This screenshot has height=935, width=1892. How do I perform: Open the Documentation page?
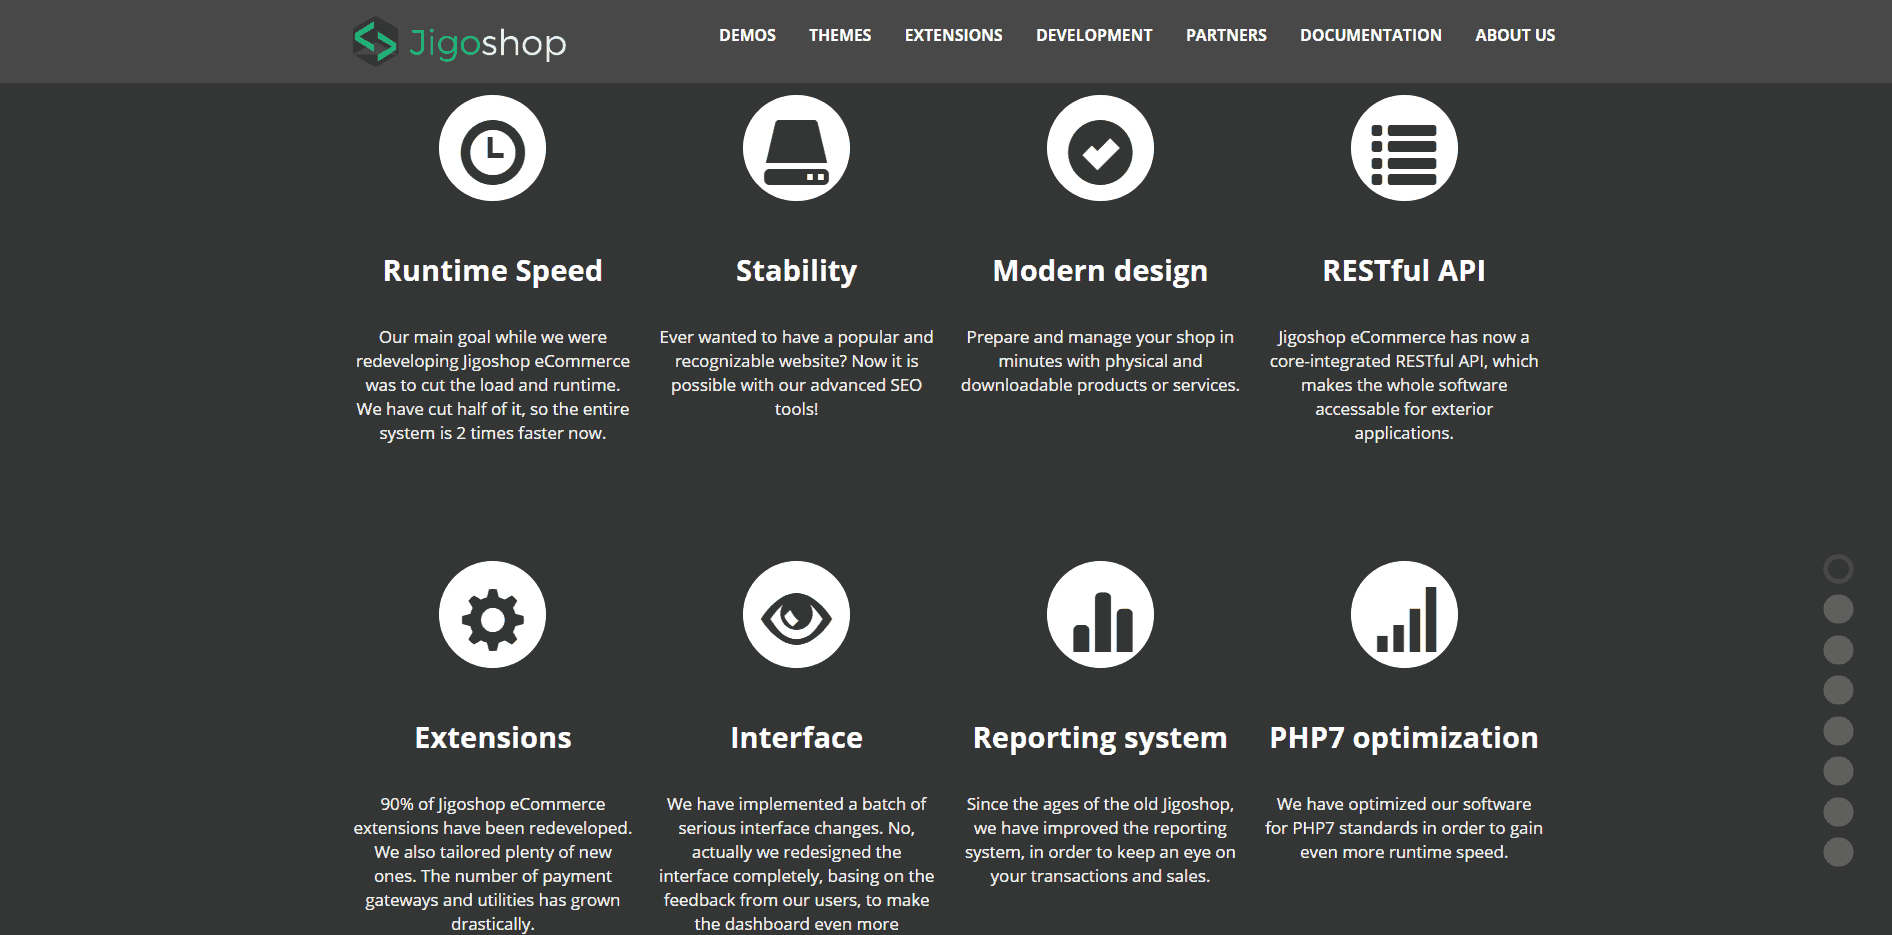pos(1370,35)
